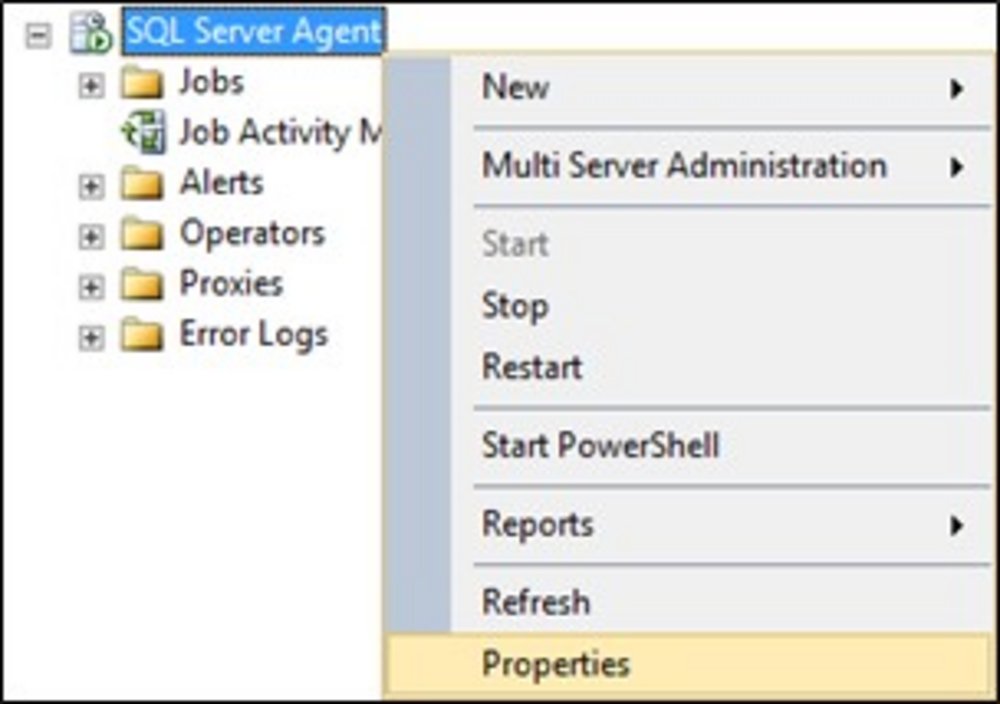The height and width of the screenshot is (704, 1000).
Task: Choose Stop from the context menu
Action: 515,306
